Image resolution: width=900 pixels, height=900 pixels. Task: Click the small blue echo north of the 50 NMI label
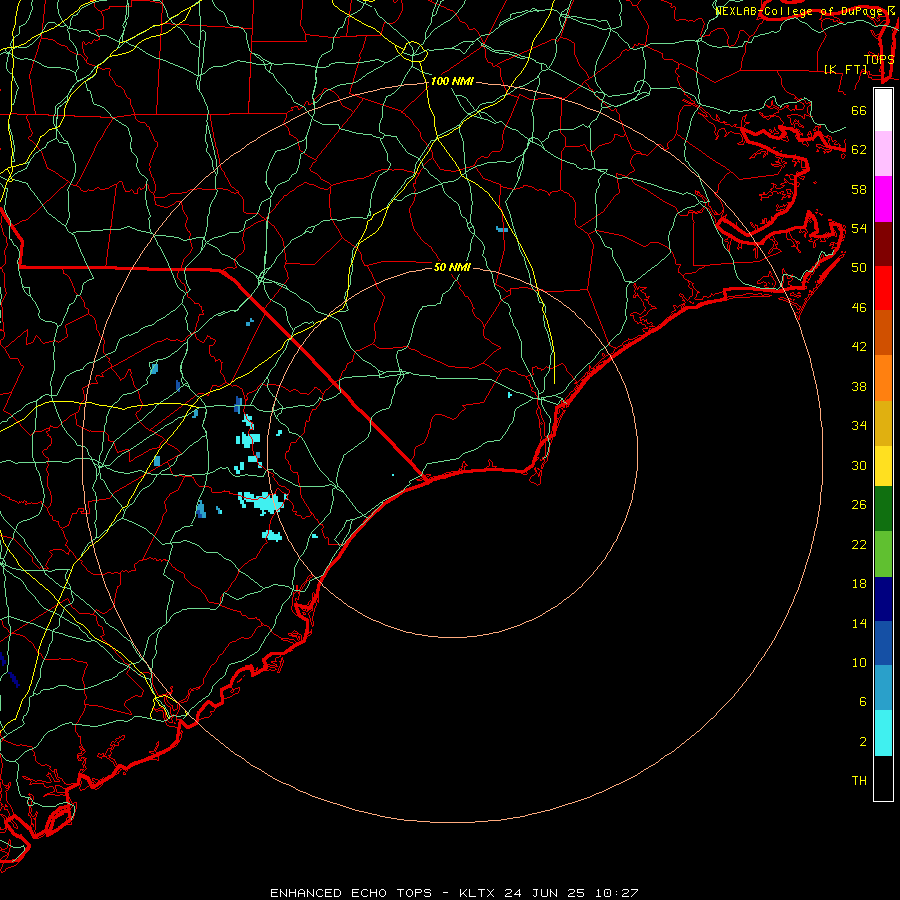tap(502, 229)
